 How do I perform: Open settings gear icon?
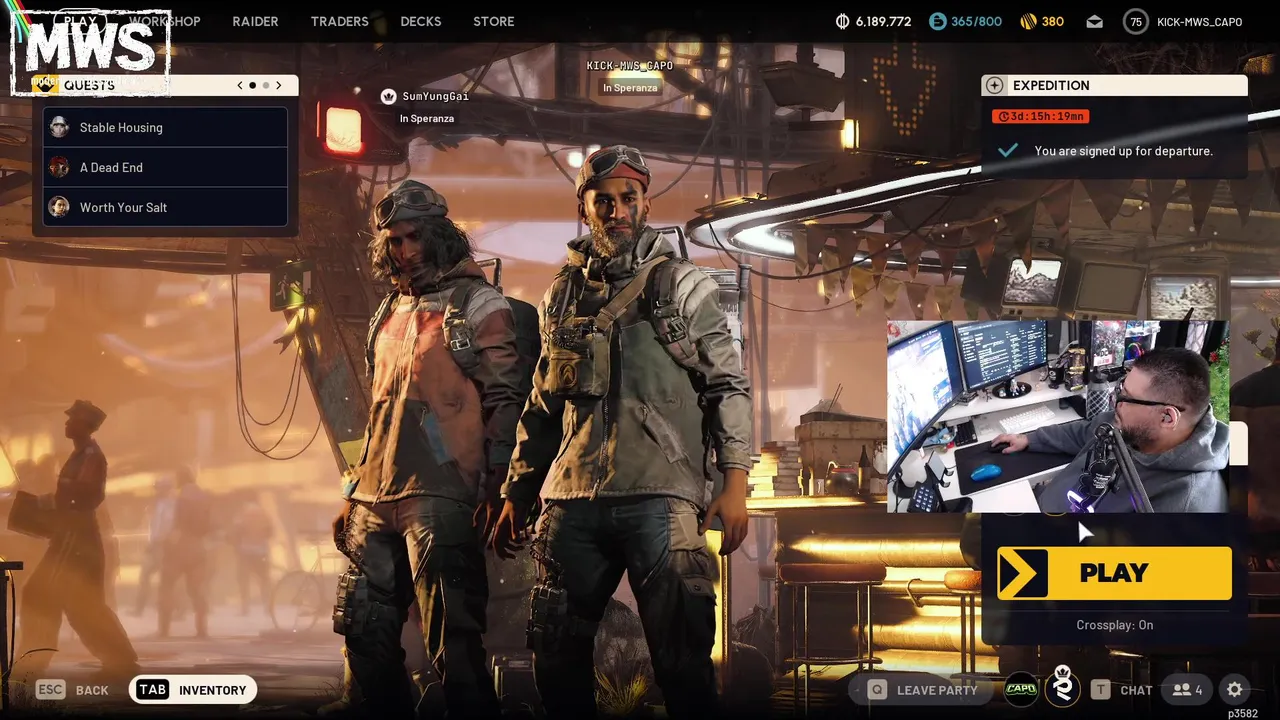[x=1235, y=690]
